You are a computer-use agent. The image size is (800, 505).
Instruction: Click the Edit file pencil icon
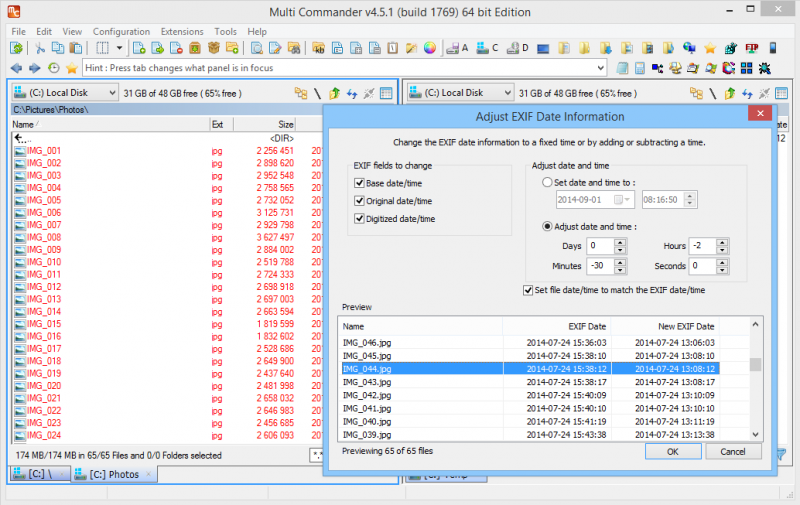coord(275,48)
